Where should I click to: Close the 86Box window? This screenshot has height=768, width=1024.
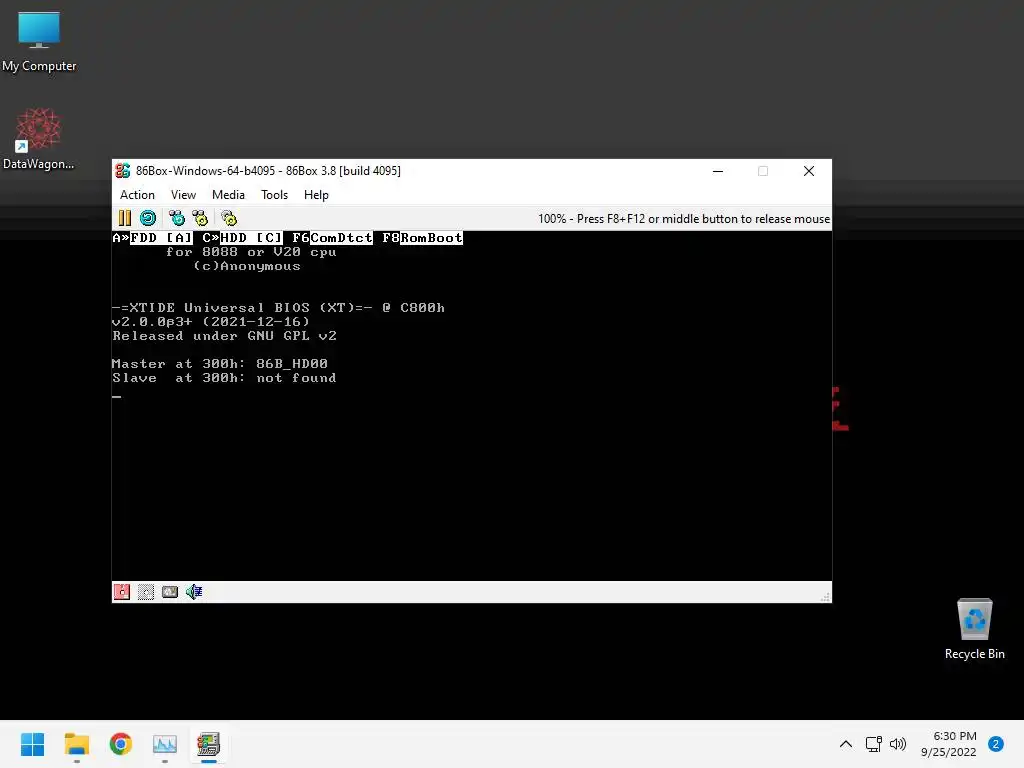coord(808,171)
